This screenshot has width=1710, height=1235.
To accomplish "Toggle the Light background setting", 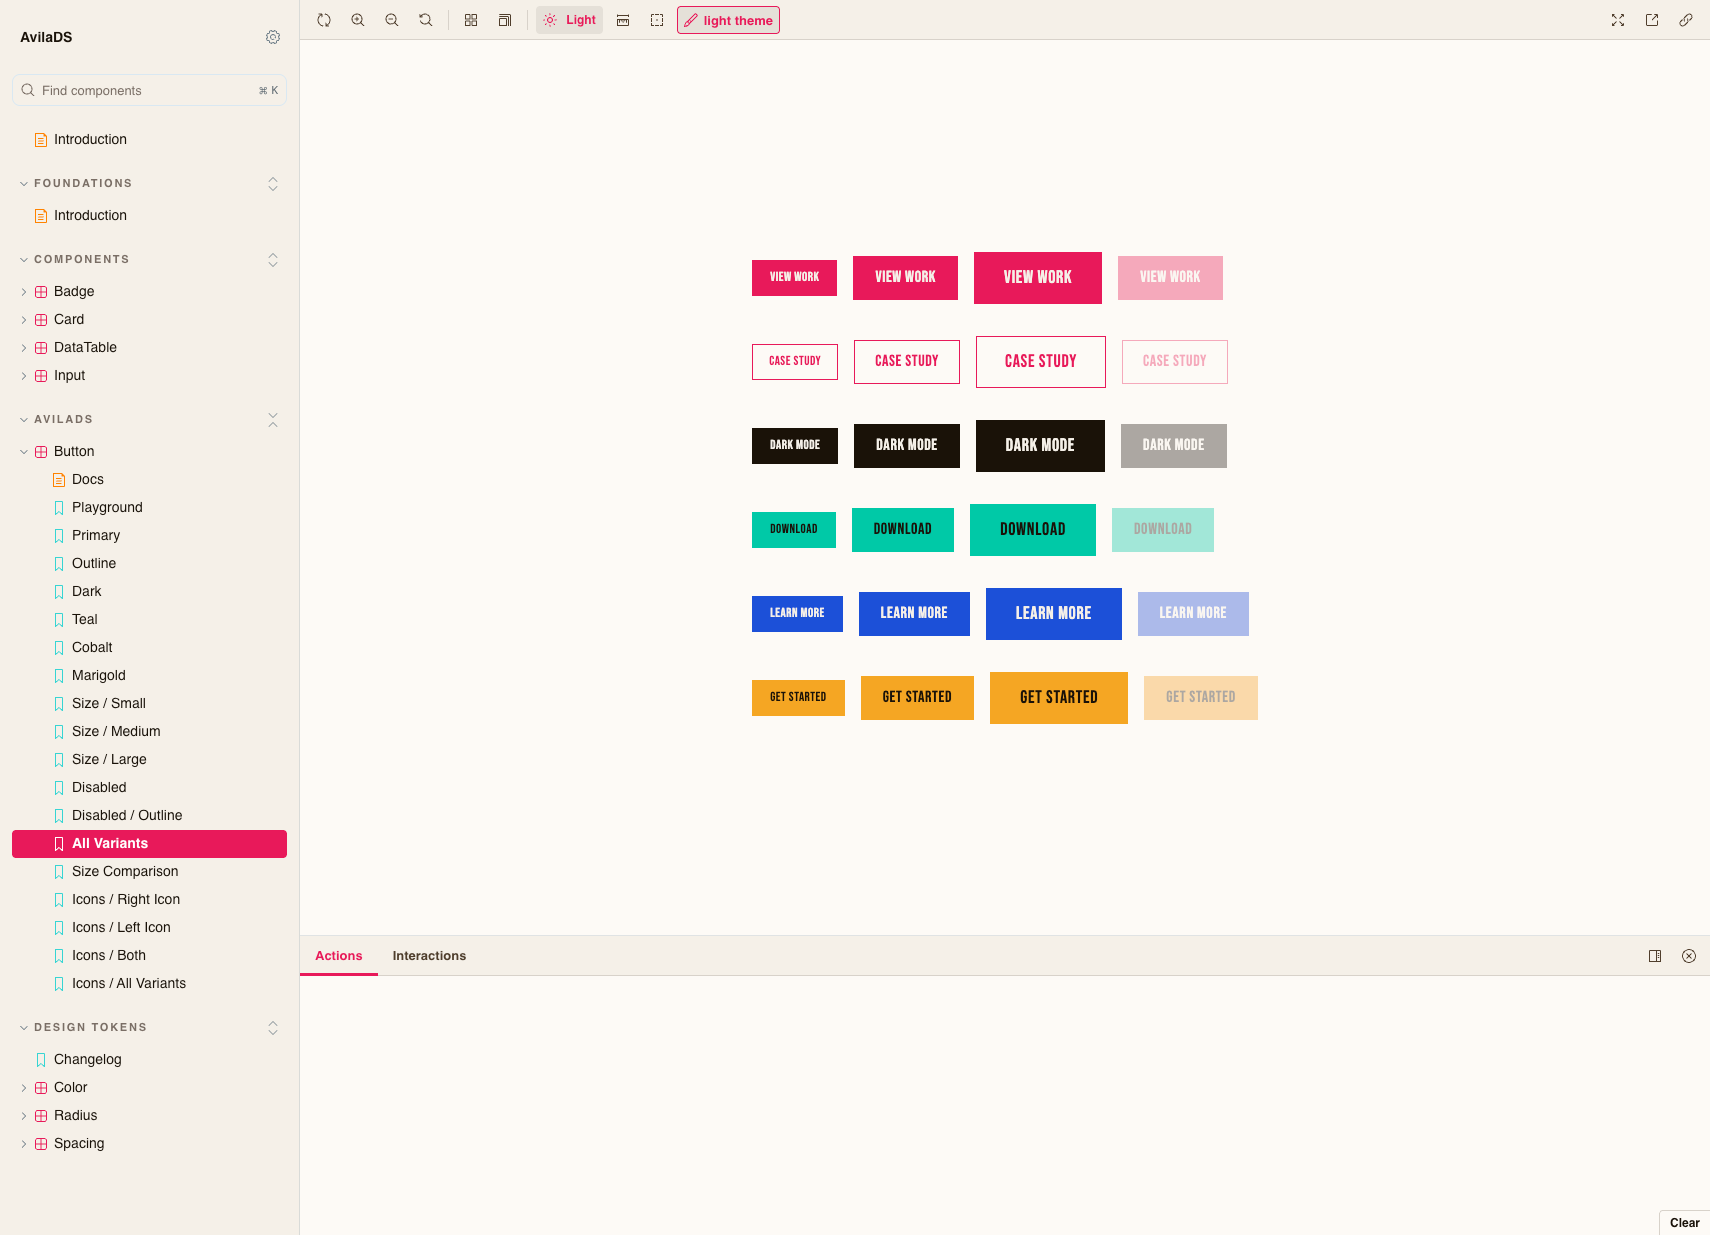I will tap(569, 19).
